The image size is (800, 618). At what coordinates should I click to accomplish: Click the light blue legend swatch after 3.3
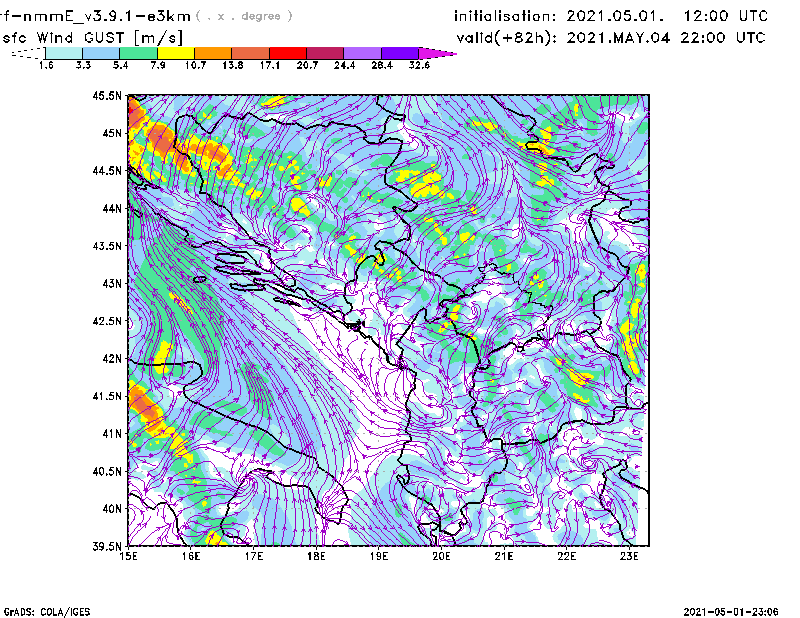[101, 53]
